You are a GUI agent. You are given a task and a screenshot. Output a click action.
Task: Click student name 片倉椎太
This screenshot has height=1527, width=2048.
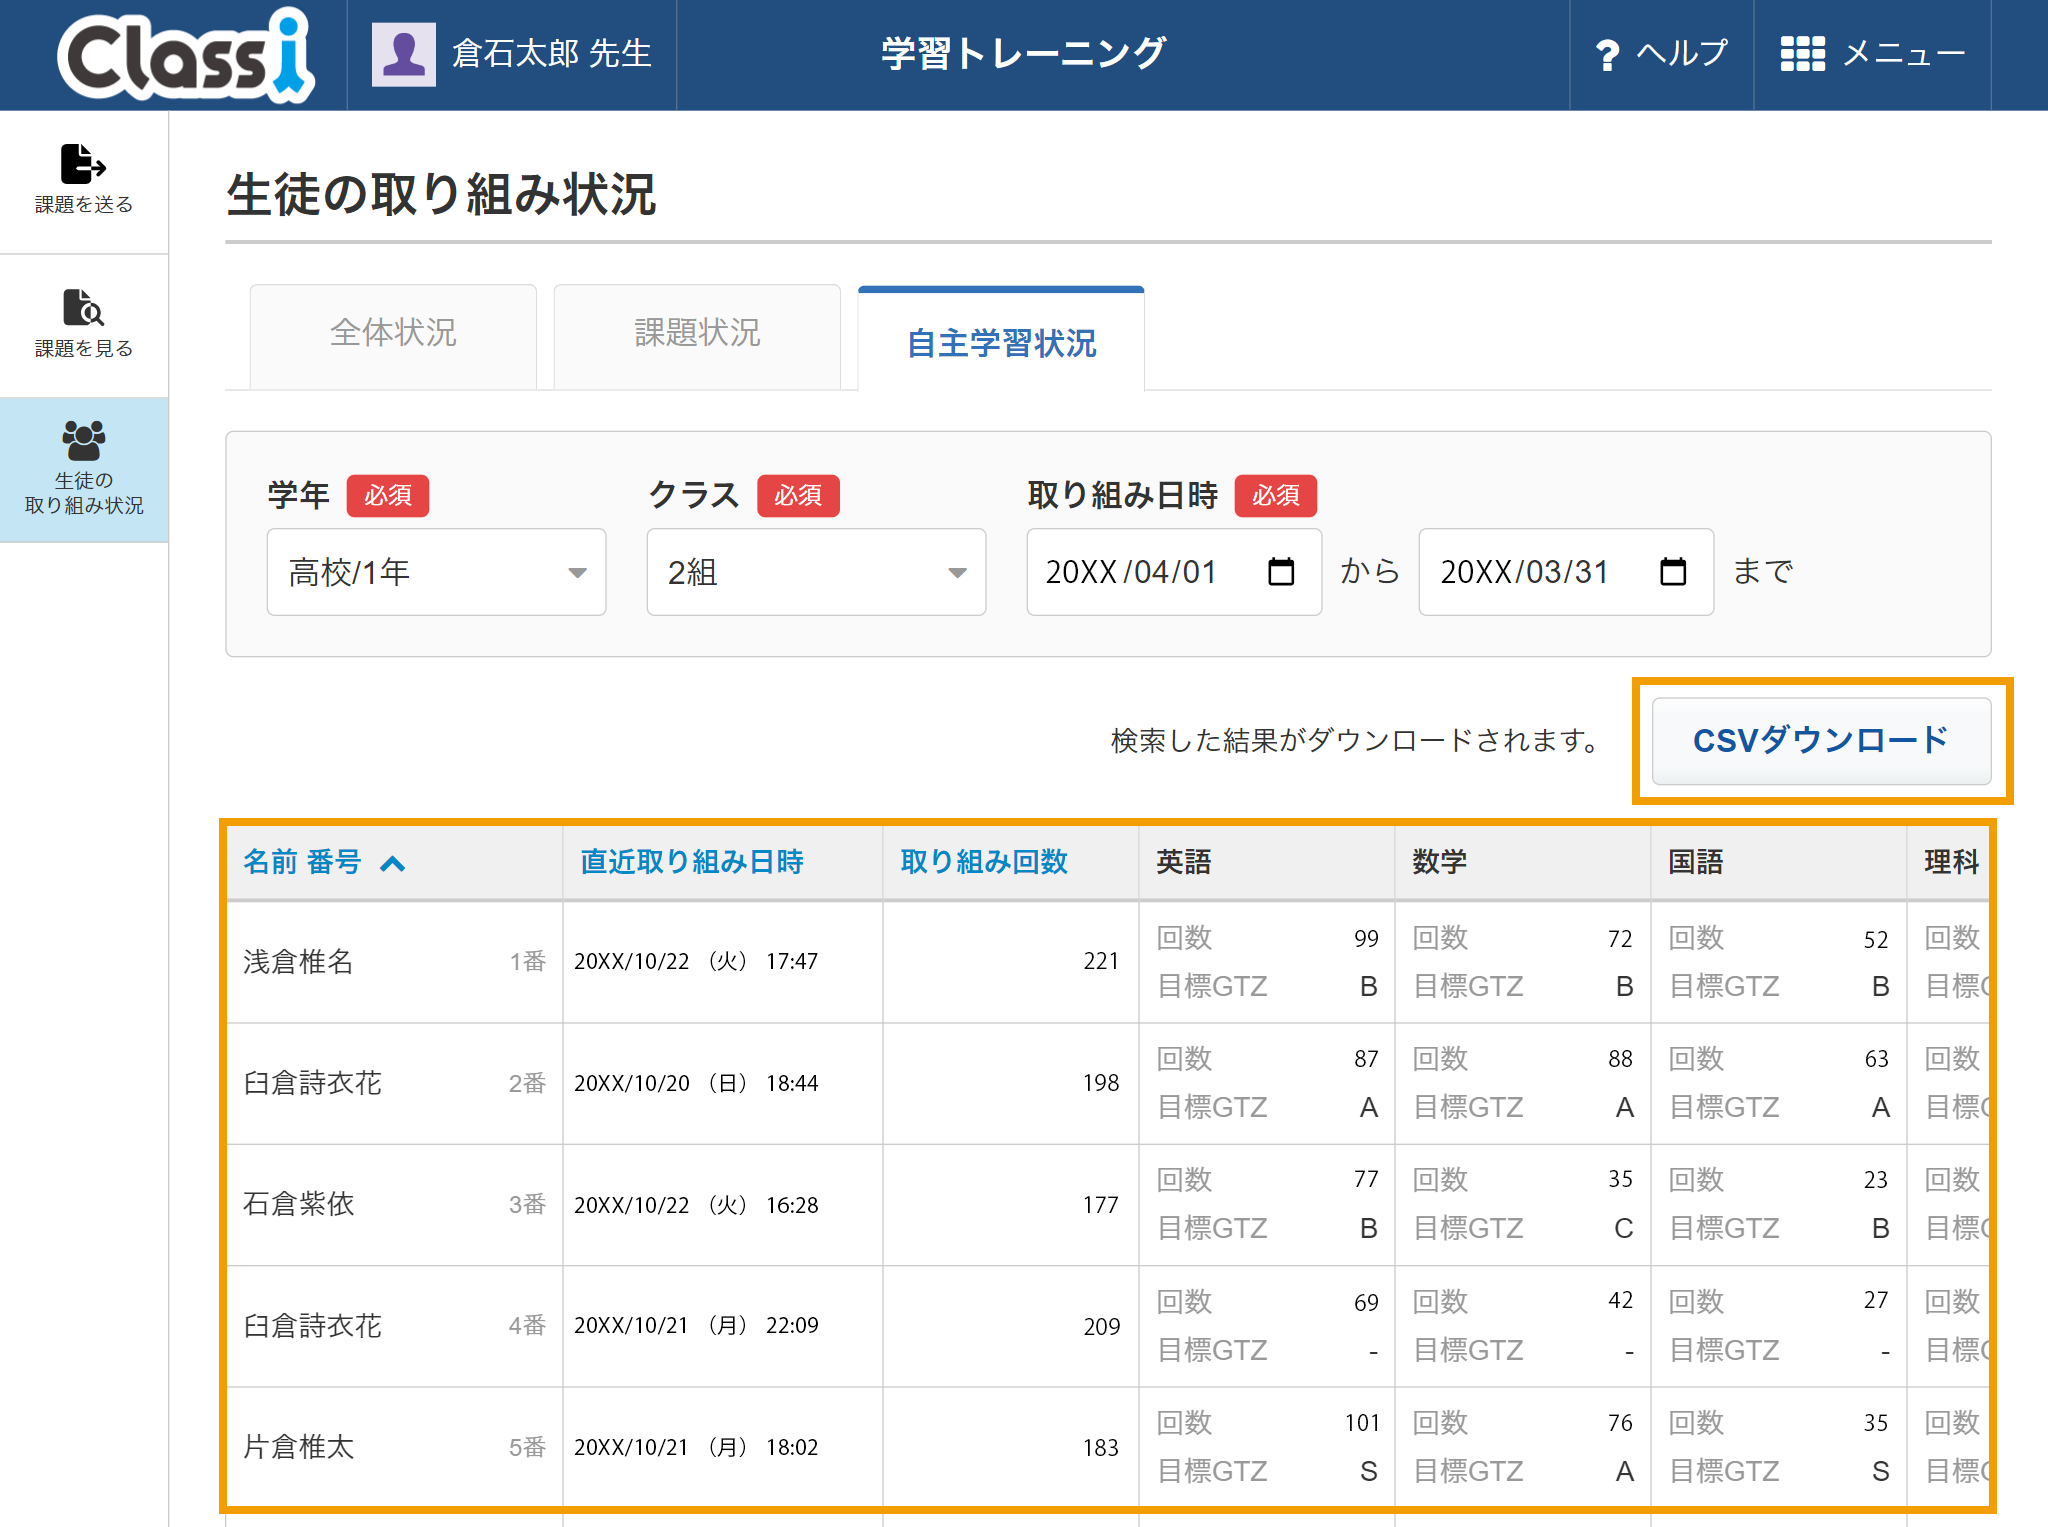[x=298, y=1447]
